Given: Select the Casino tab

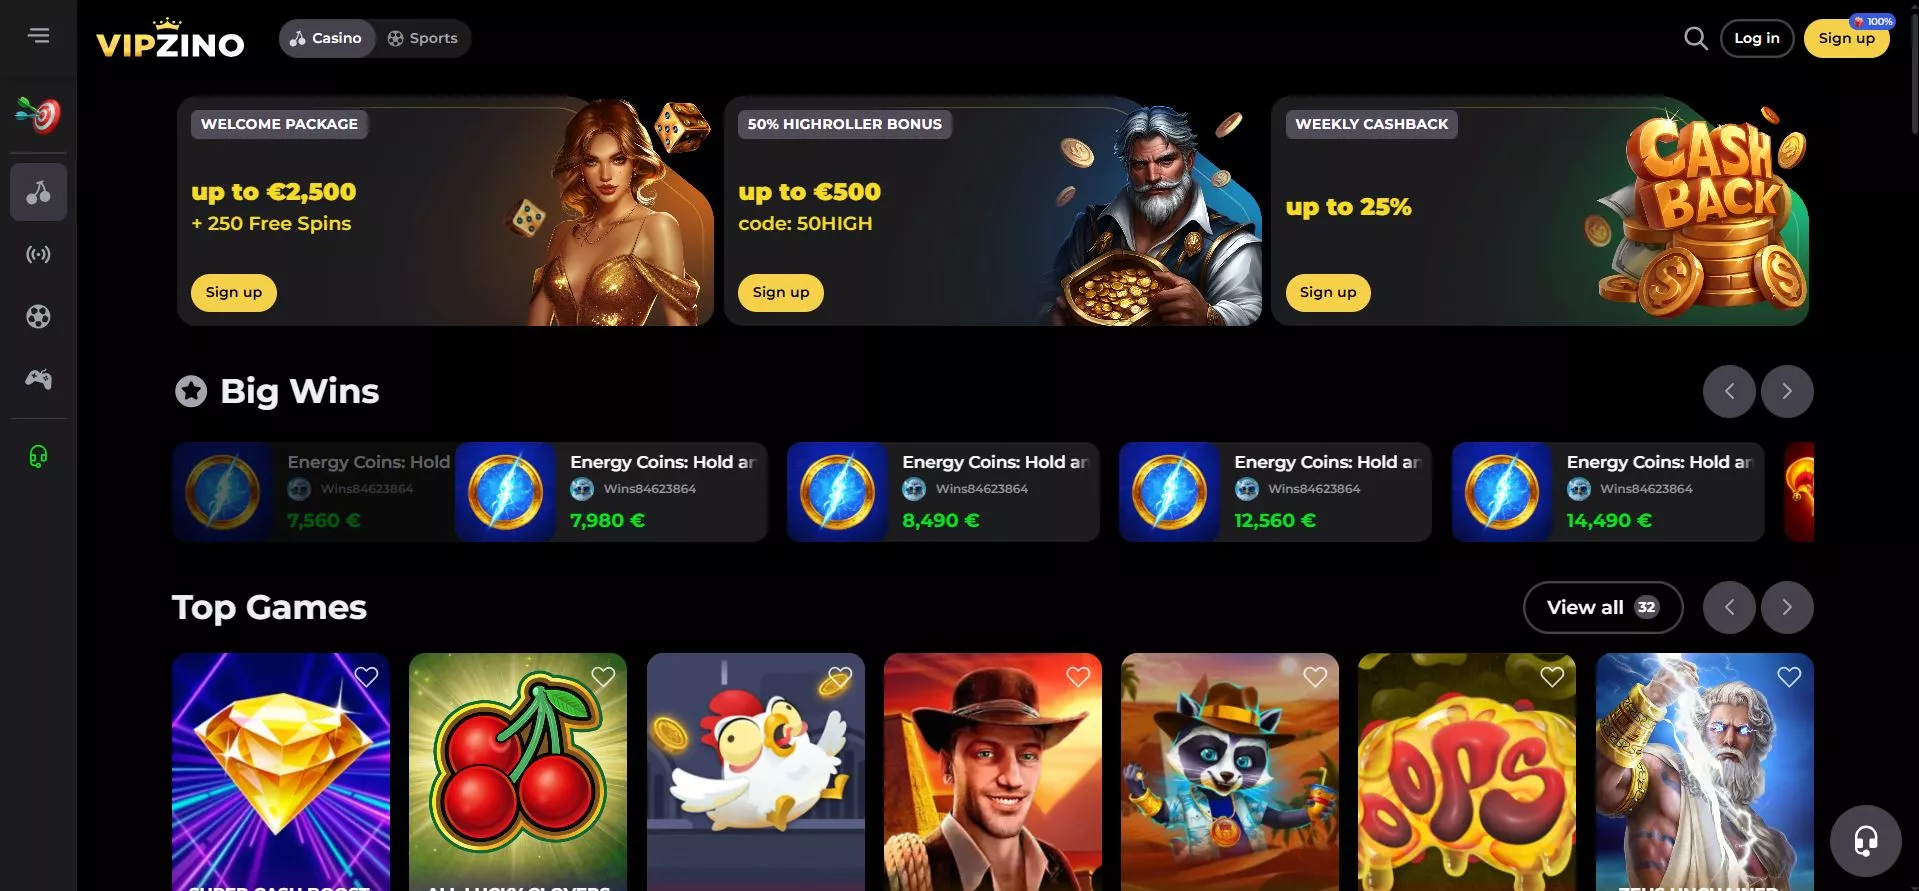Looking at the screenshot, I should 327,38.
